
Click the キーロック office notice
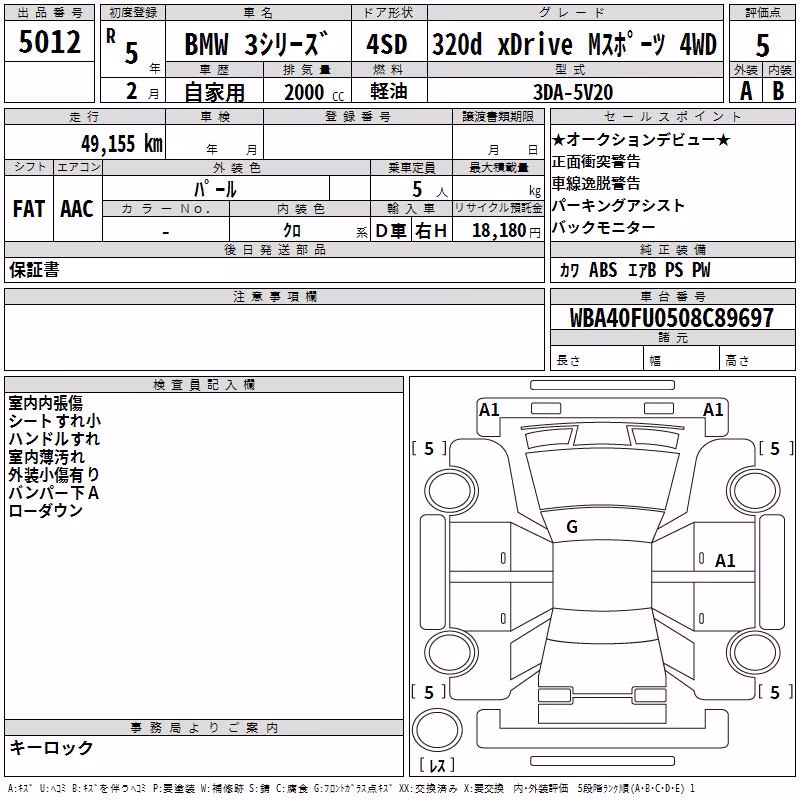[x=52, y=748]
